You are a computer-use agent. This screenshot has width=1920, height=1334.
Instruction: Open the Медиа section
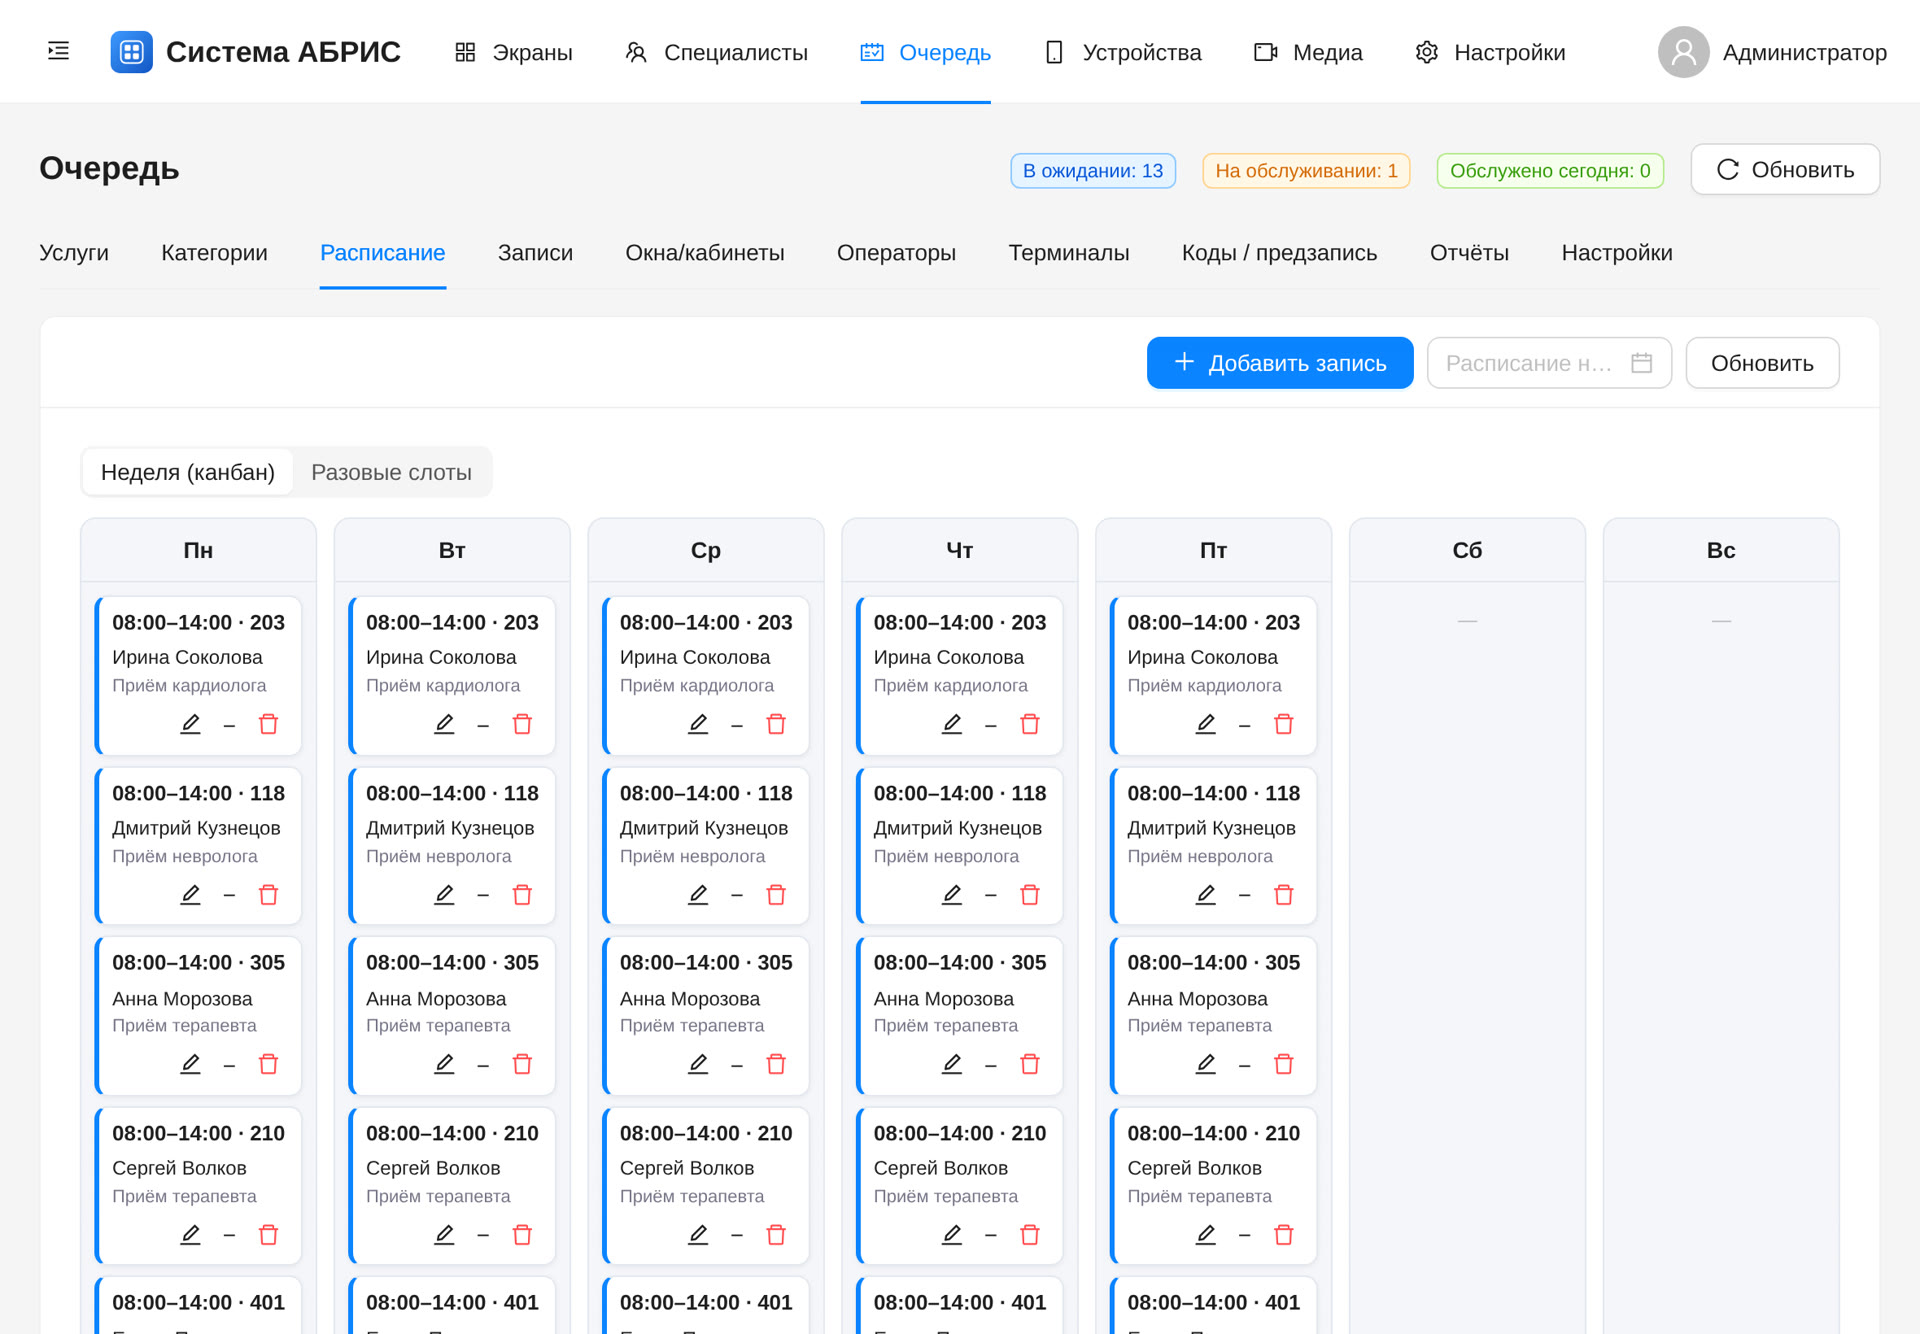pyautogui.click(x=1308, y=52)
